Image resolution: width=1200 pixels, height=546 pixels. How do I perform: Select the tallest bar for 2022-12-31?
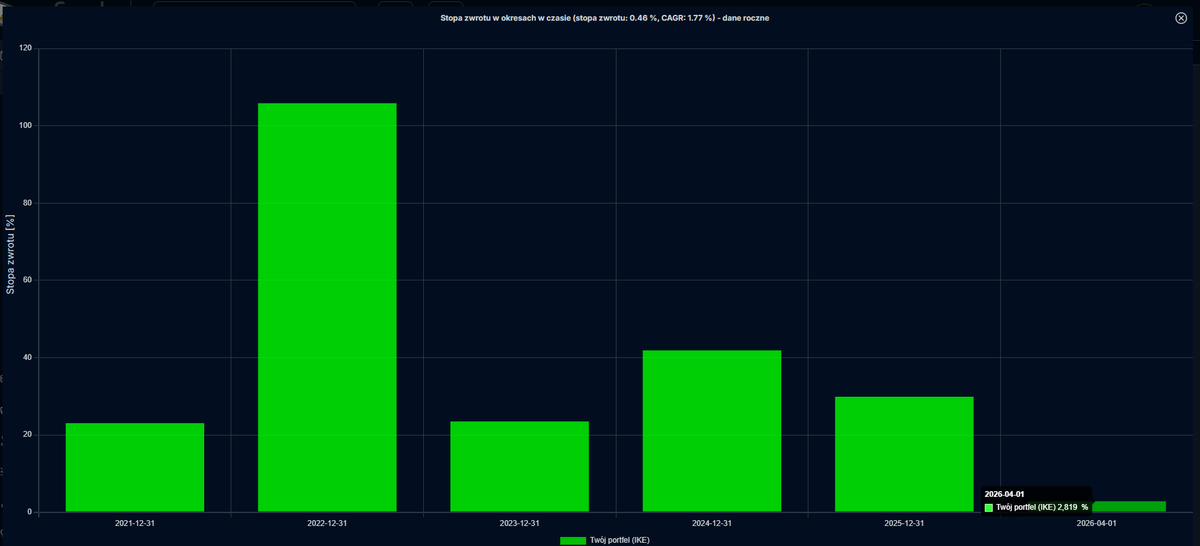[x=327, y=308]
